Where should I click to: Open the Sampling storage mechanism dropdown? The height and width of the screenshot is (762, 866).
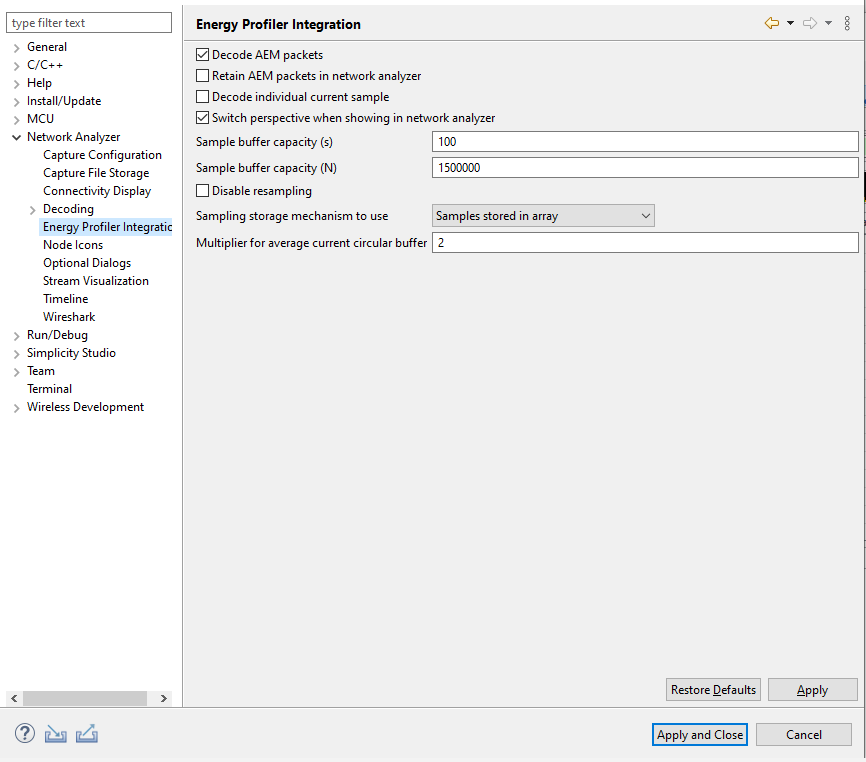click(645, 215)
